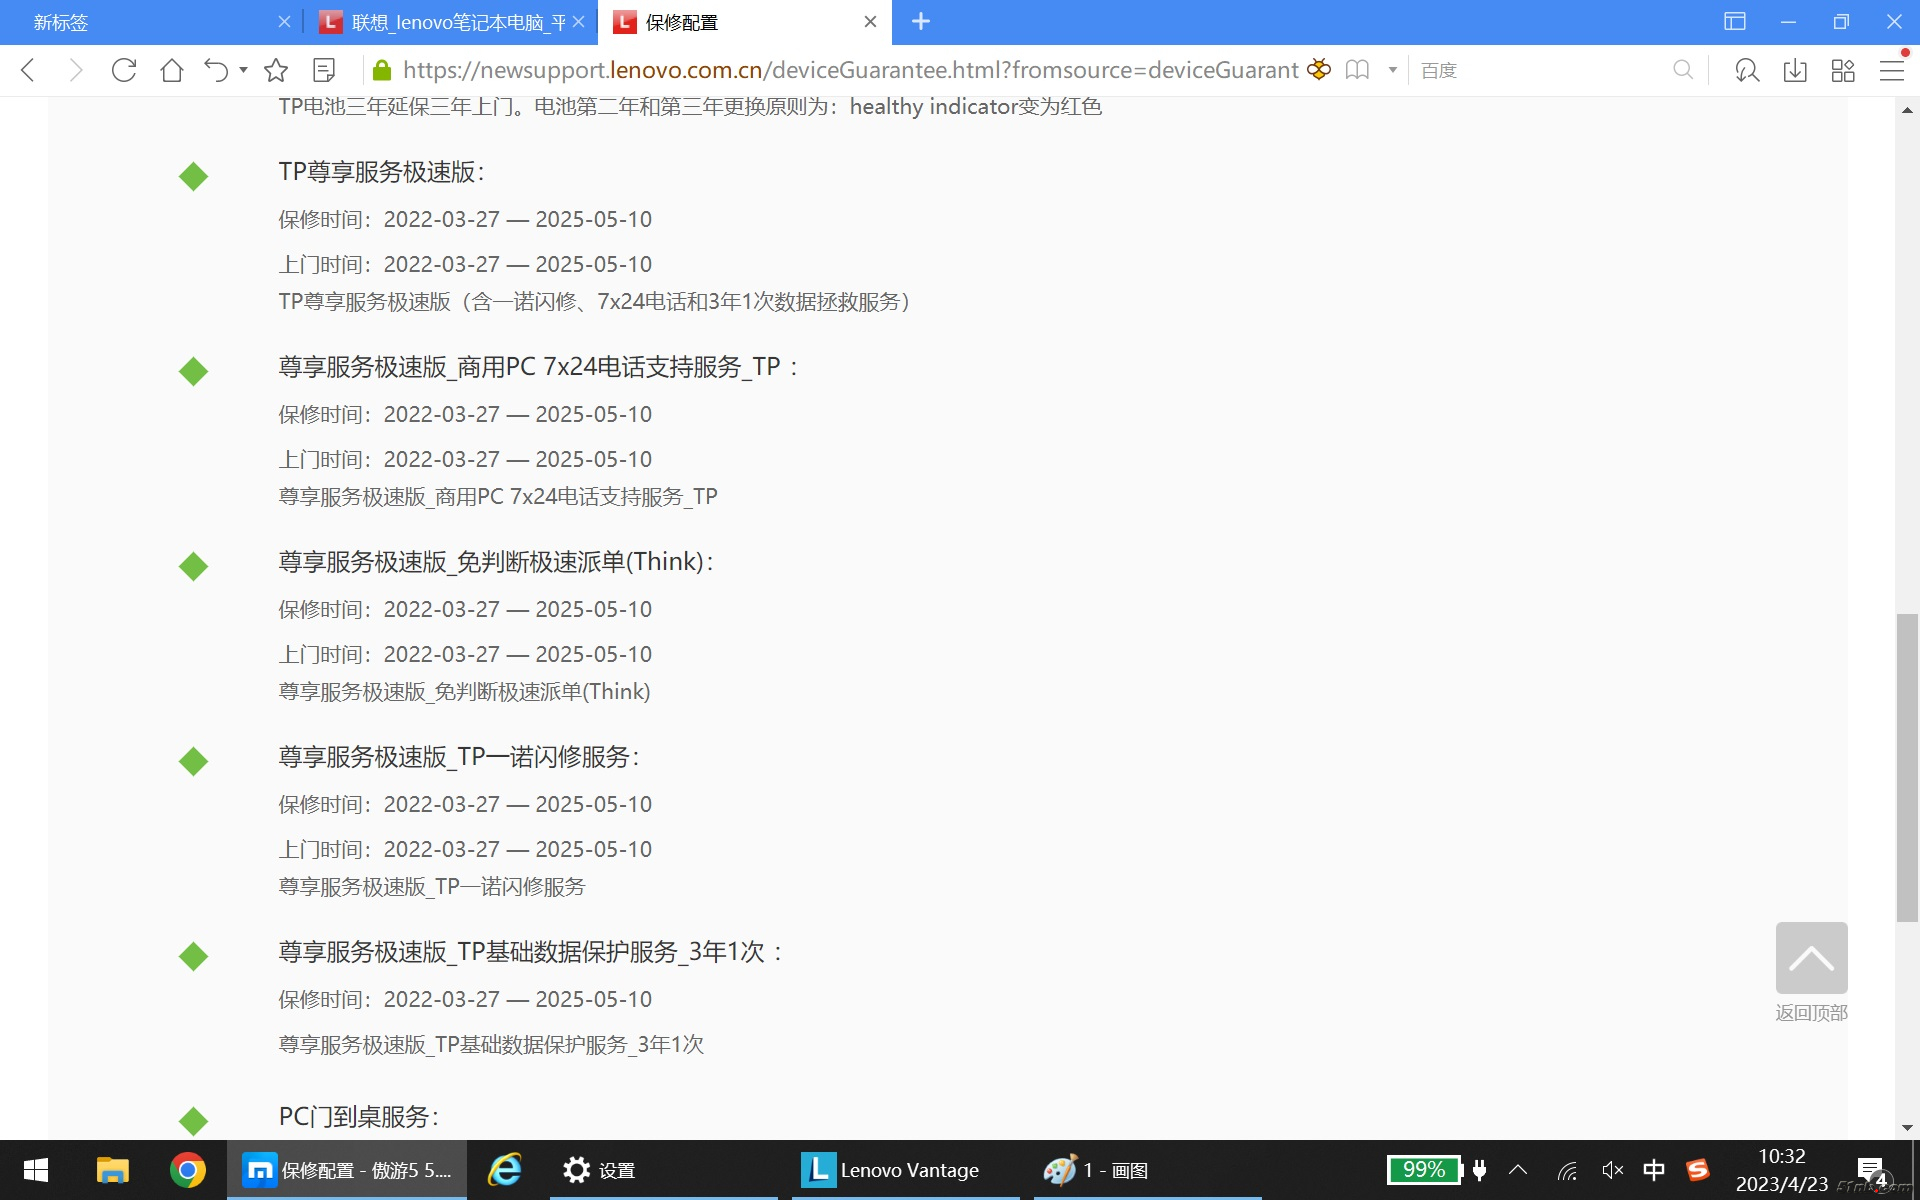
Task: Close the 联想_lenovo笔记本电脑 tab
Action: tap(578, 22)
